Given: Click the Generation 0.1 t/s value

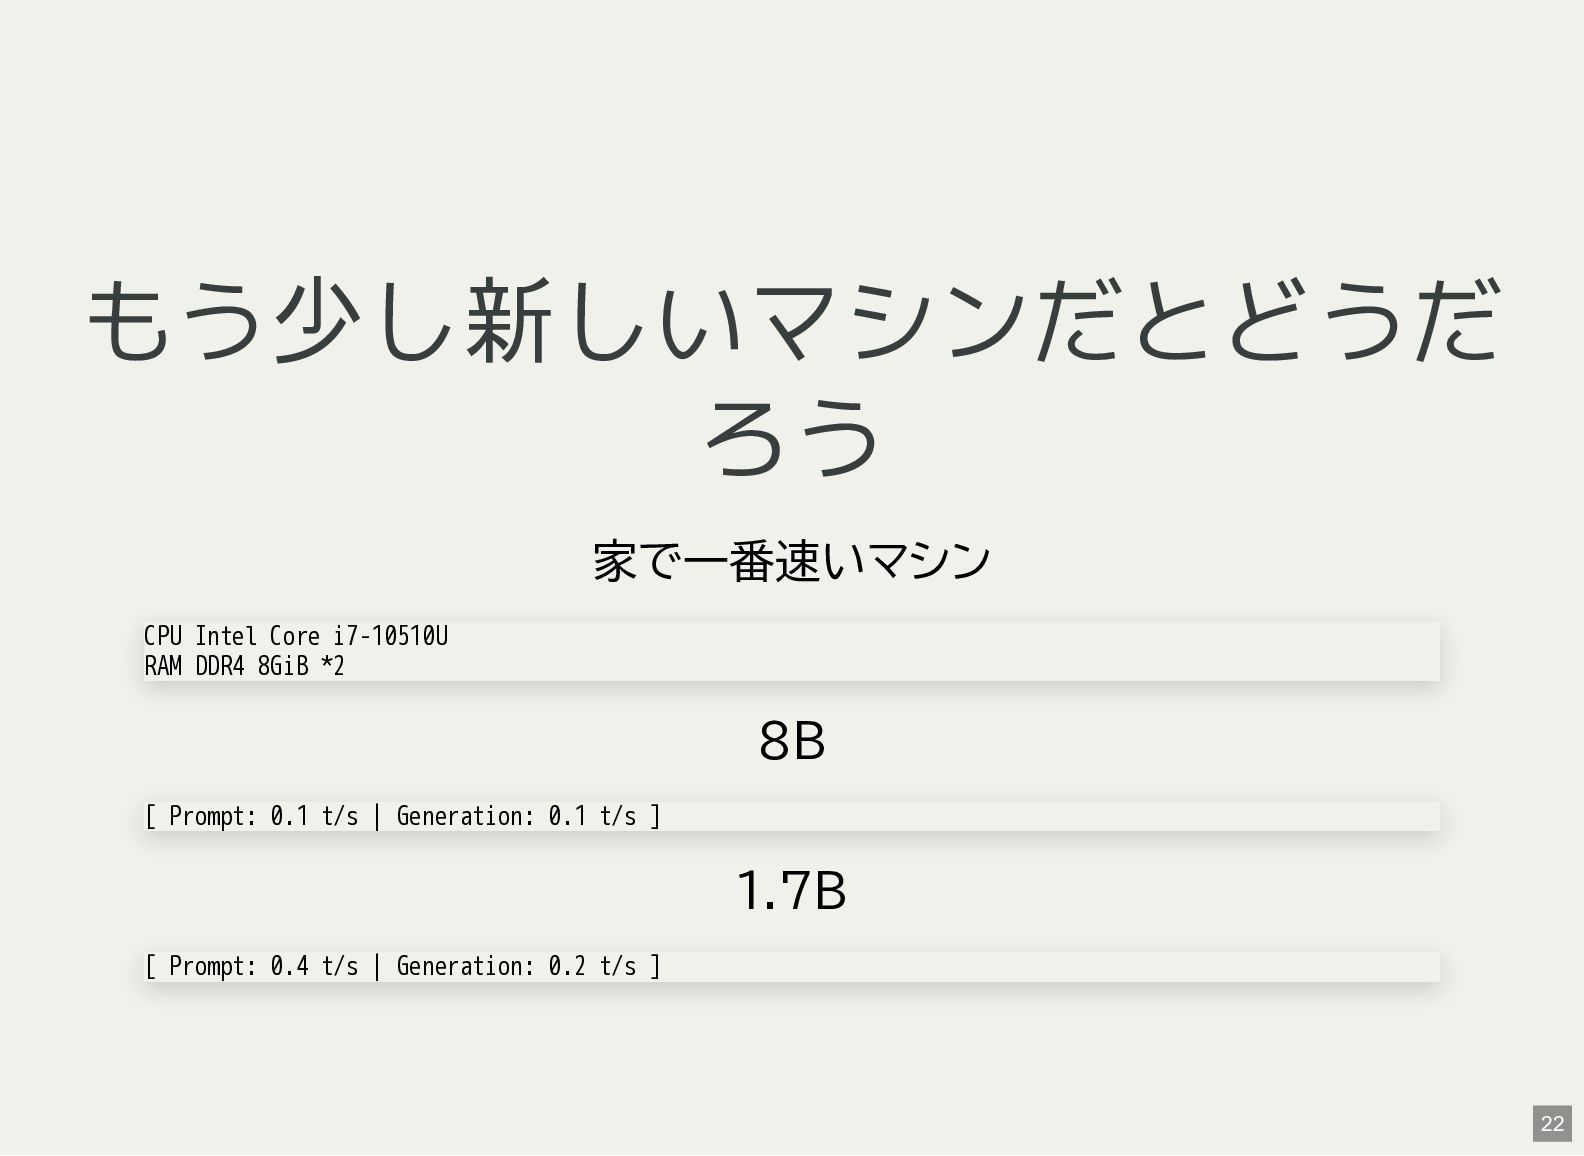Looking at the screenshot, I should 517,816.
